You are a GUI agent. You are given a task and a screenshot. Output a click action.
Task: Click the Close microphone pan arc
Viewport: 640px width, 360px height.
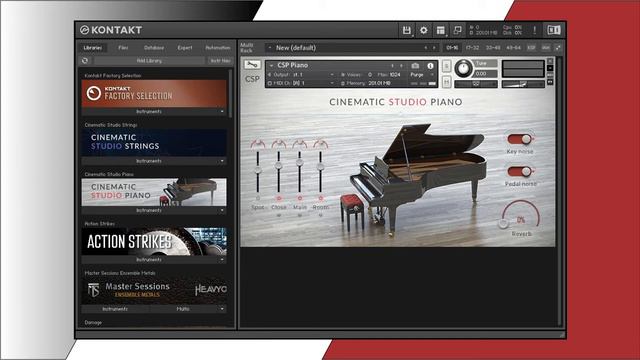279,144
